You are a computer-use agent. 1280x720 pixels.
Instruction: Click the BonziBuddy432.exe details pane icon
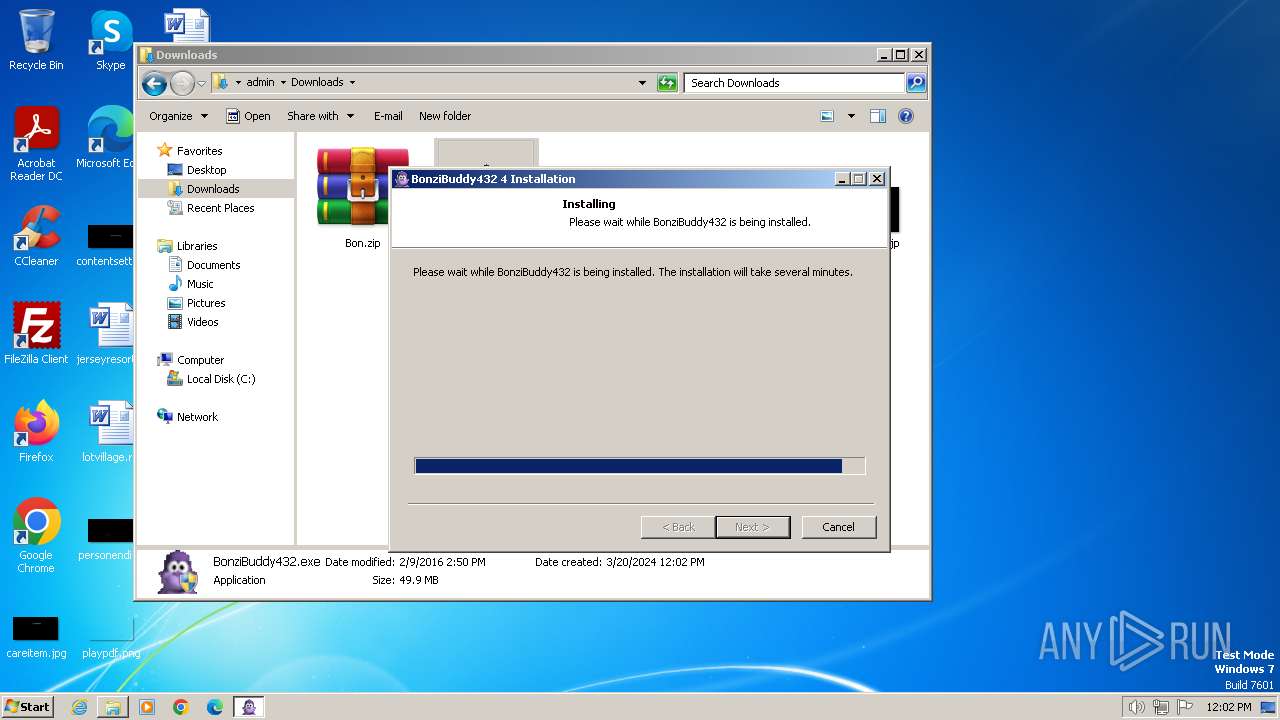178,572
